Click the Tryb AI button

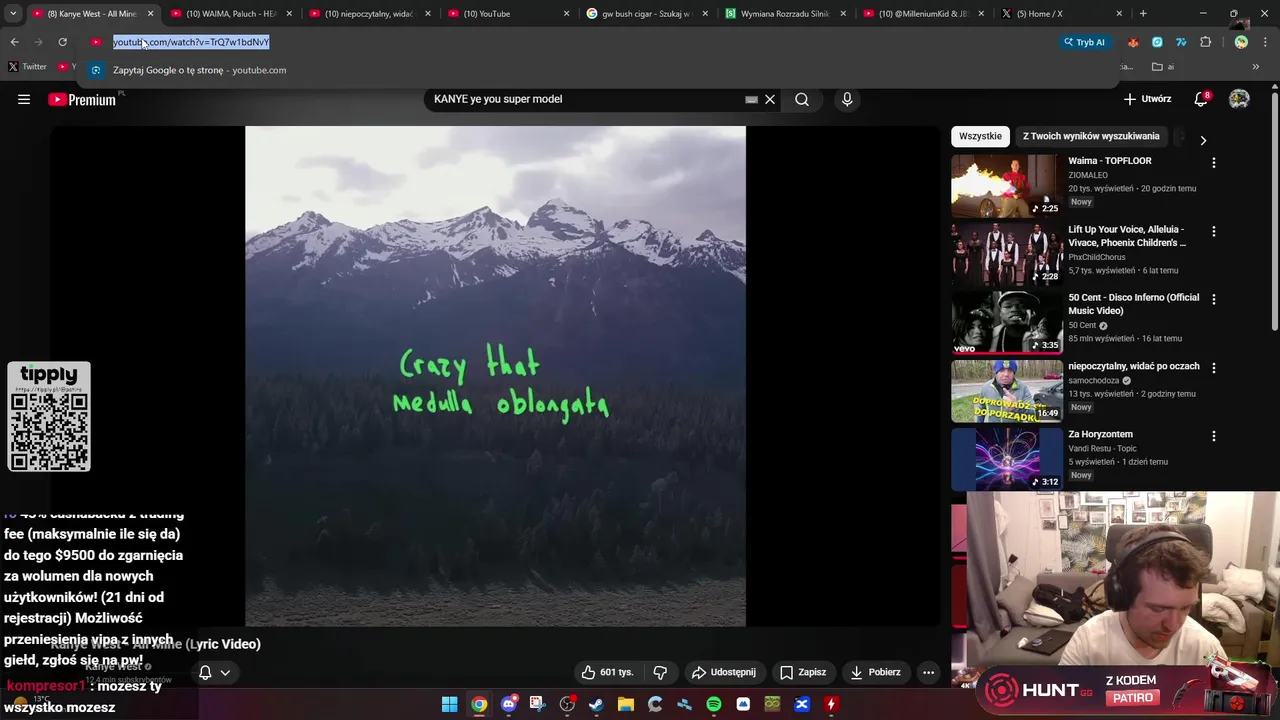click(x=1084, y=42)
